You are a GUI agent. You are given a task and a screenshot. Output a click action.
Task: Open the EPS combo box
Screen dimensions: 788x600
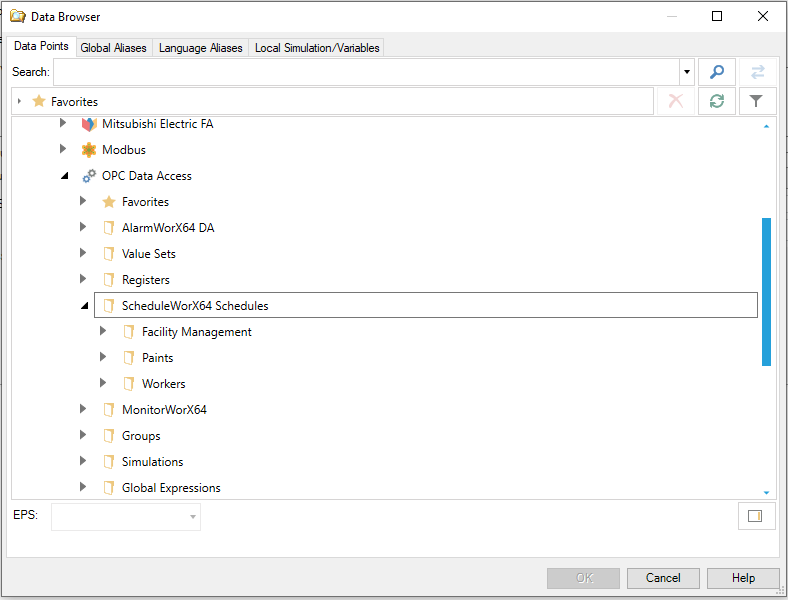tap(126, 517)
